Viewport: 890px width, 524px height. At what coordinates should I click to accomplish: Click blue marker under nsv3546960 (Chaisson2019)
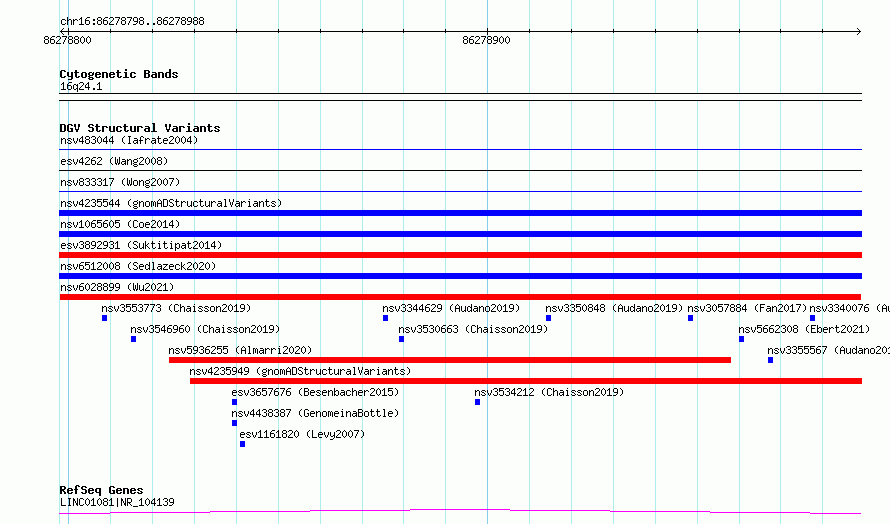[x=133, y=339]
